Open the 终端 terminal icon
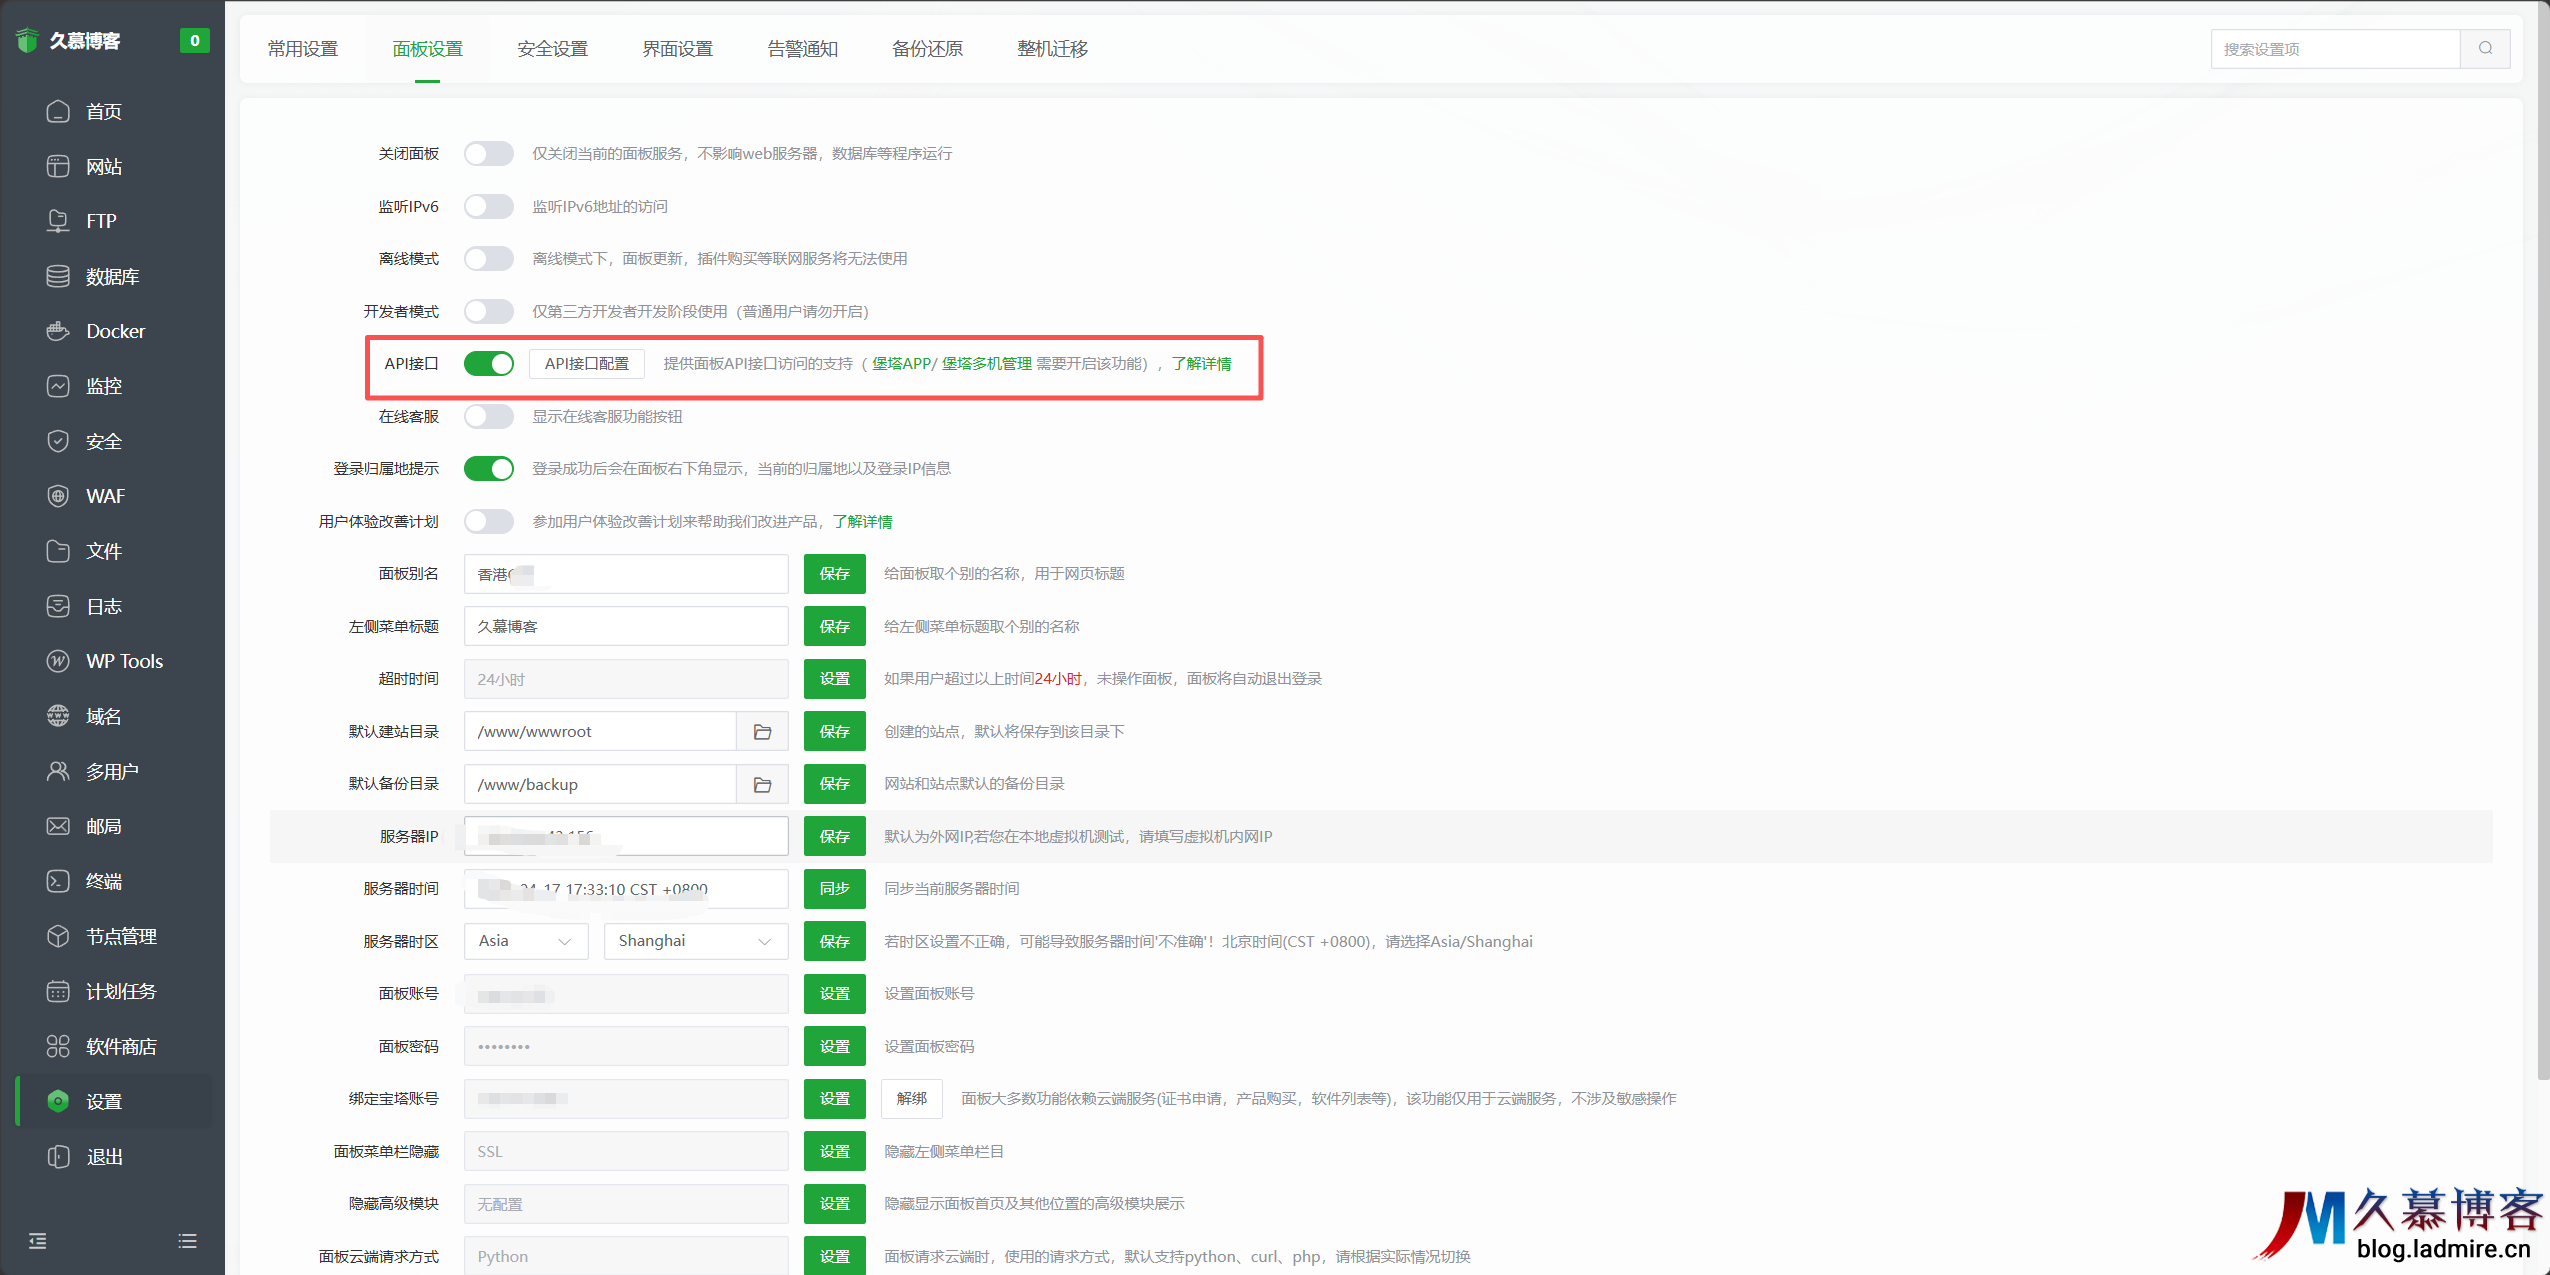This screenshot has height=1275, width=2550. coord(58,881)
